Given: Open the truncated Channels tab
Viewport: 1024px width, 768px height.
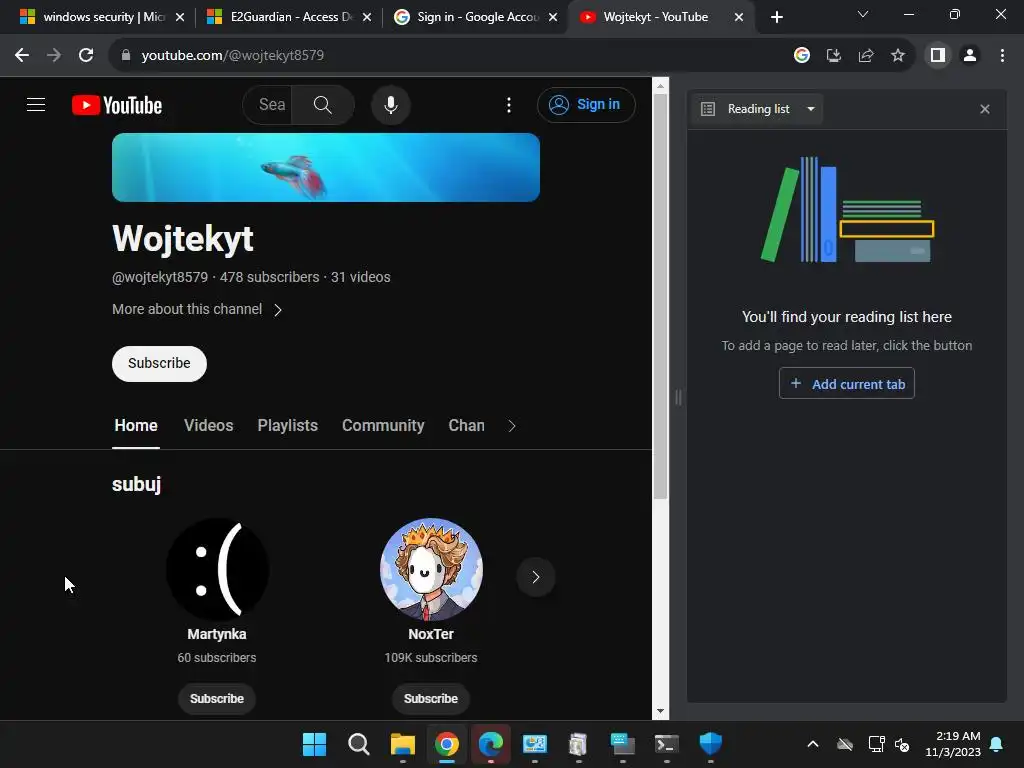Looking at the screenshot, I should [x=466, y=426].
